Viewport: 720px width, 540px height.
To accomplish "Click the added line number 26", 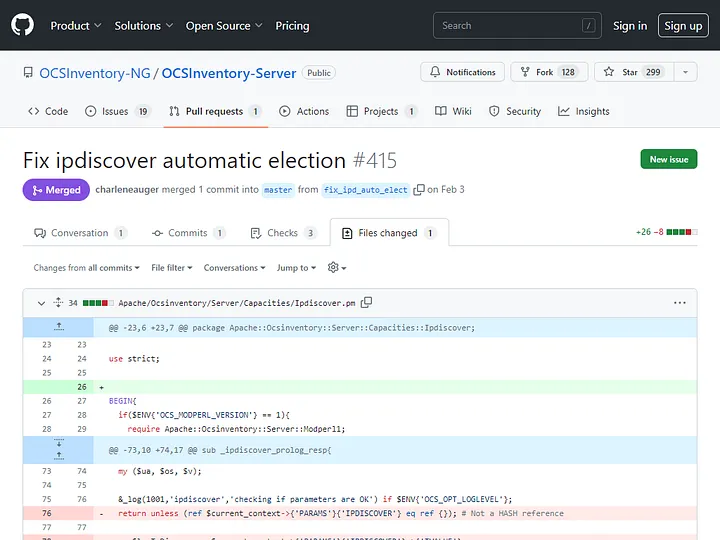I will 81,387.
